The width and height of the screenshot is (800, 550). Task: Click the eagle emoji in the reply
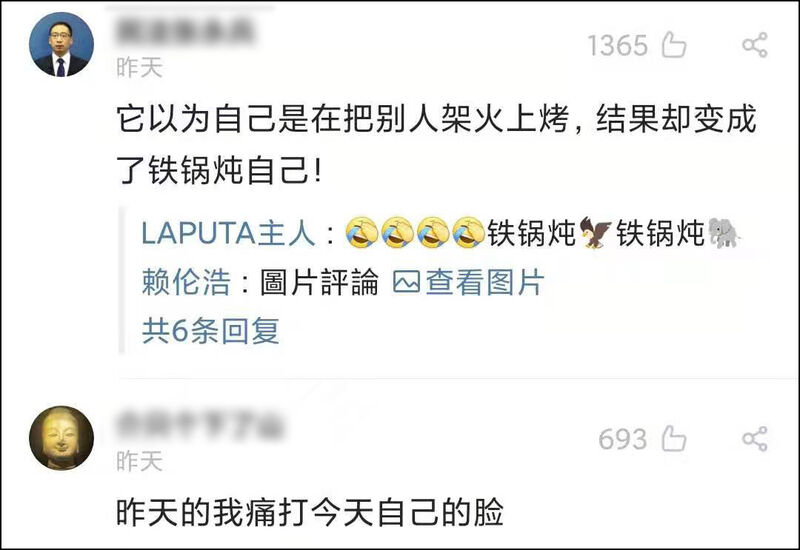pyautogui.click(x=595, y=233)
